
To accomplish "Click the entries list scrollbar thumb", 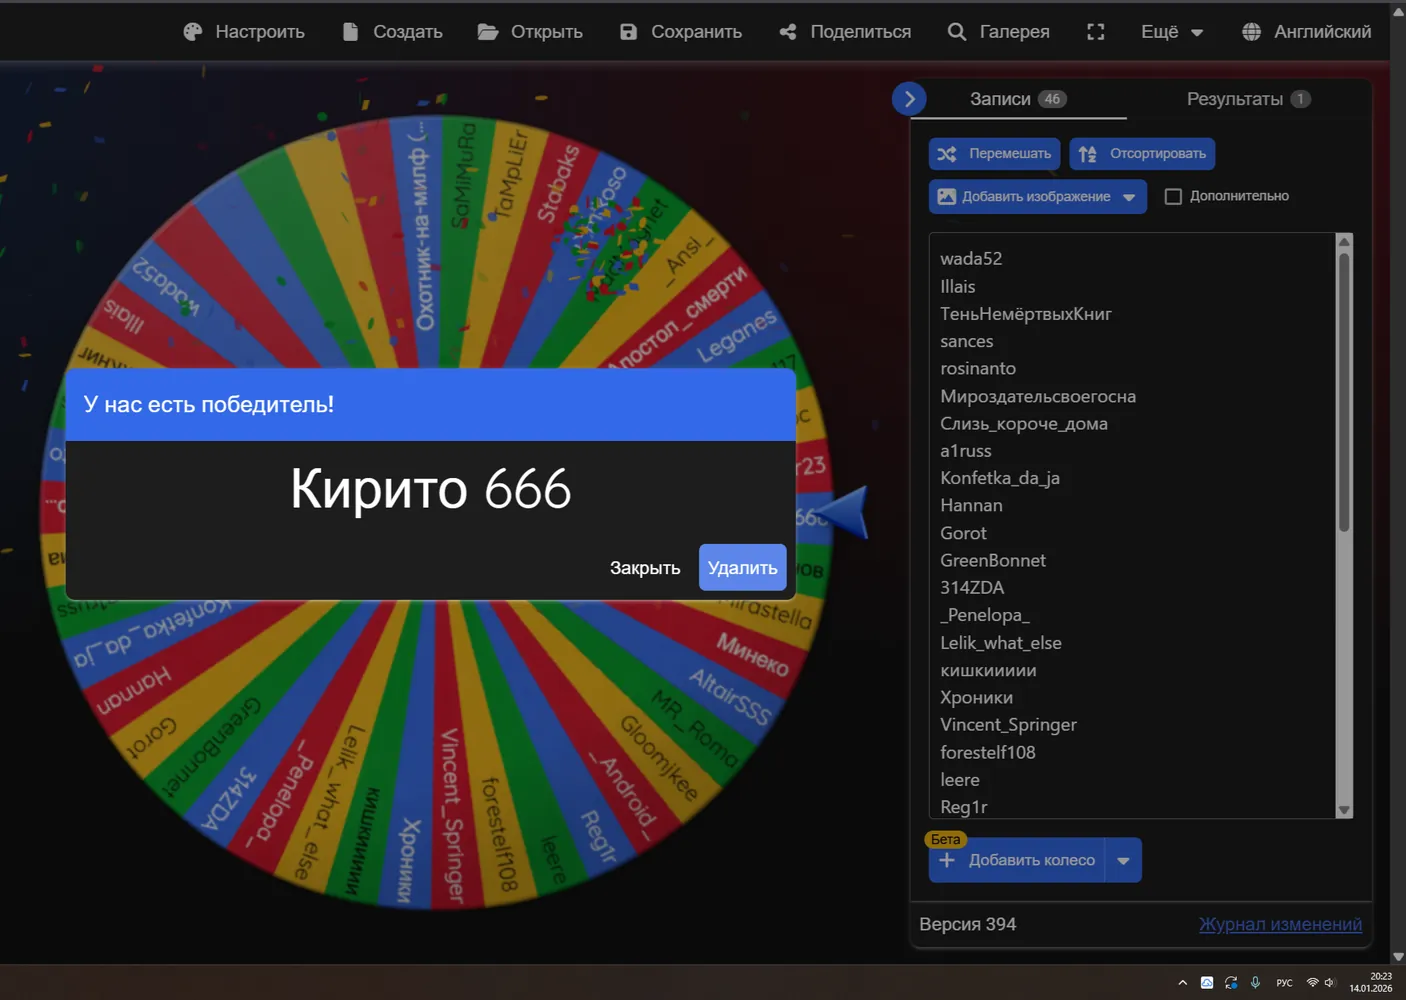I will [1344, 392].
